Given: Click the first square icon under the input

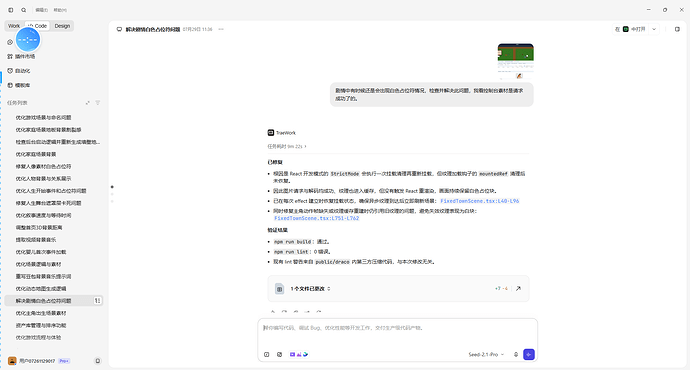Looking at the screenshot, I should point(267,355).
